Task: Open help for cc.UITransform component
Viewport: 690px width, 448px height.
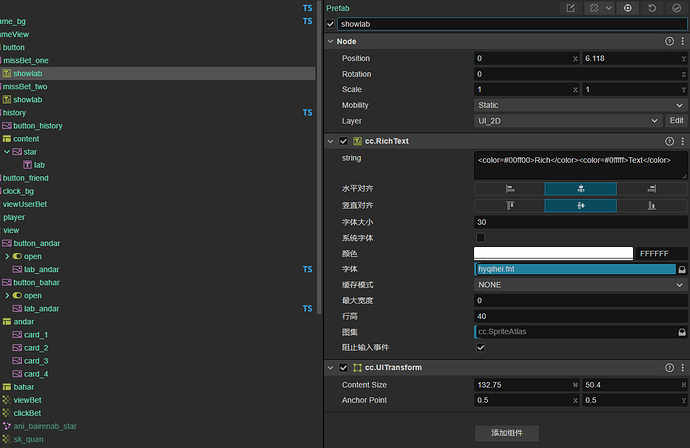Action: (x=669, y=367)
